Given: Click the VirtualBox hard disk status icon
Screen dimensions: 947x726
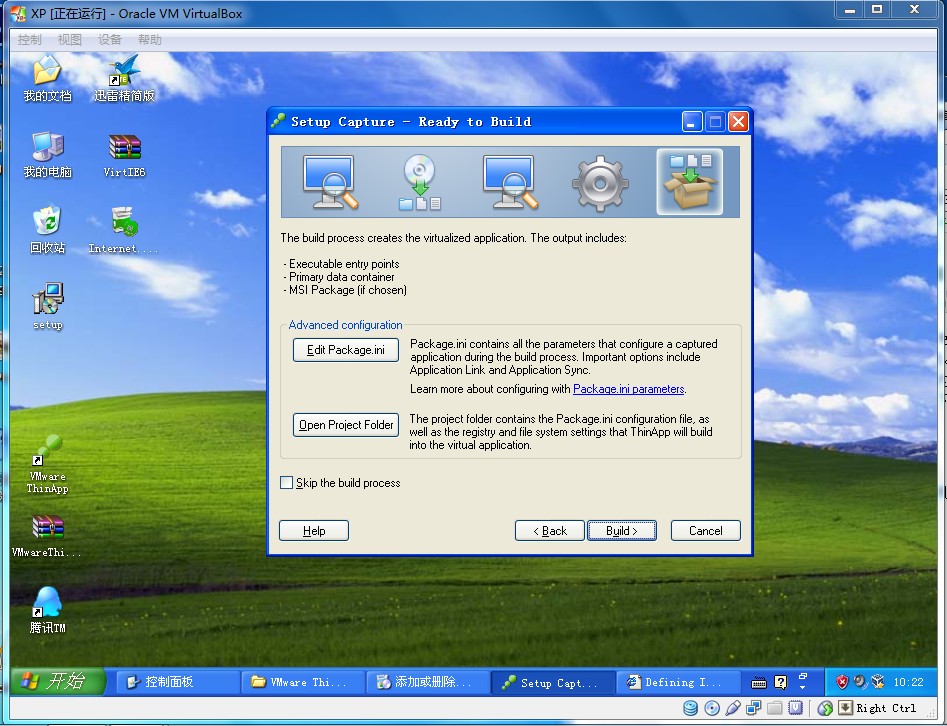Looking at the screenshot, I should [690, 708].
